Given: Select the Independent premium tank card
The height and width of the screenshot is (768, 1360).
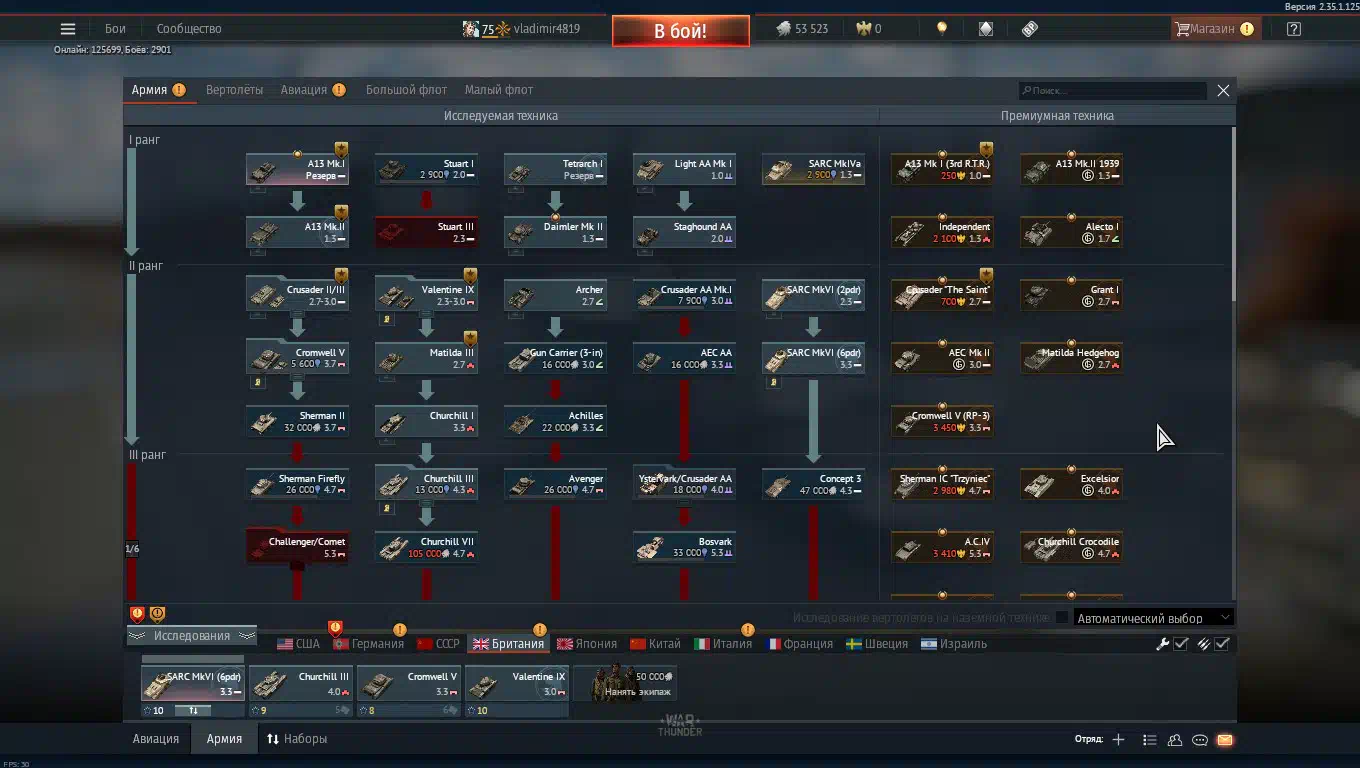Looking at the screenshot, I should click(x=942, y=233).
